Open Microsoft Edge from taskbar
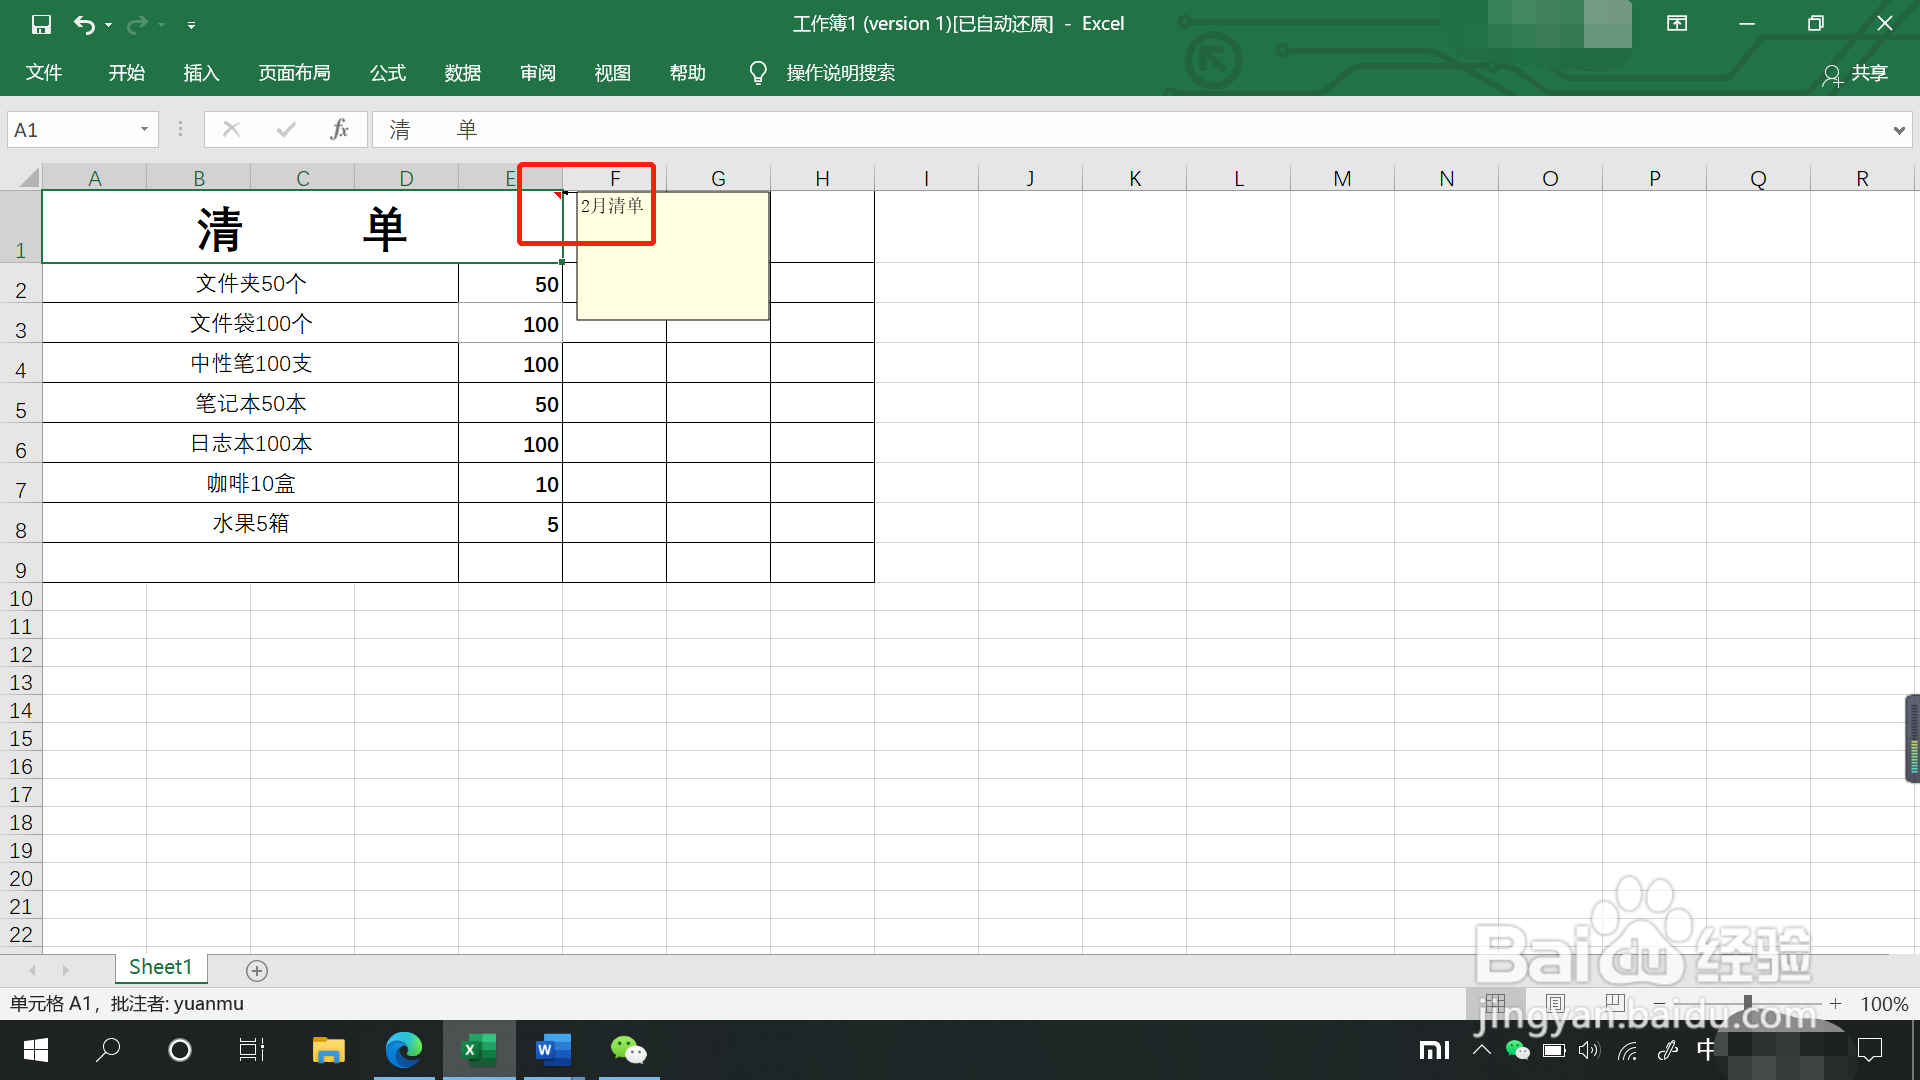Viewport: 1920px width, 1080px height. (404, 1049)
